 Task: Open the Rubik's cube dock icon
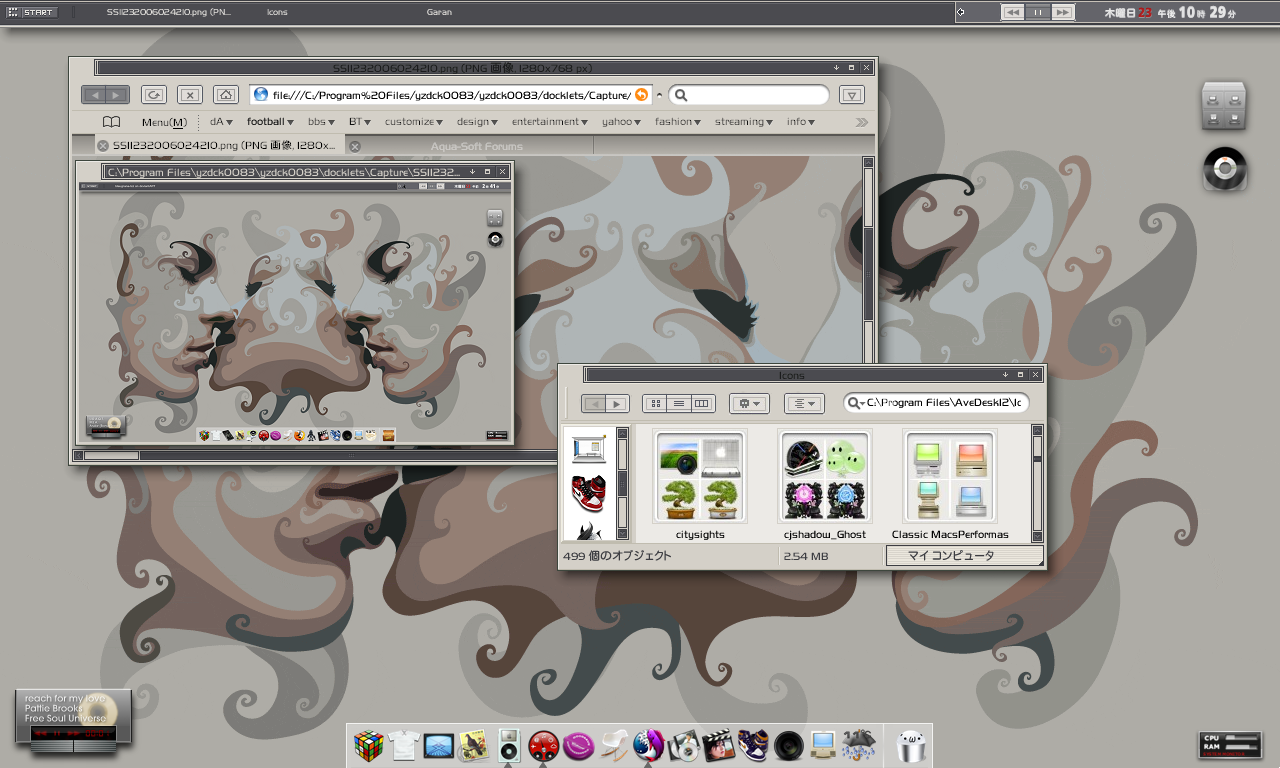369,745
